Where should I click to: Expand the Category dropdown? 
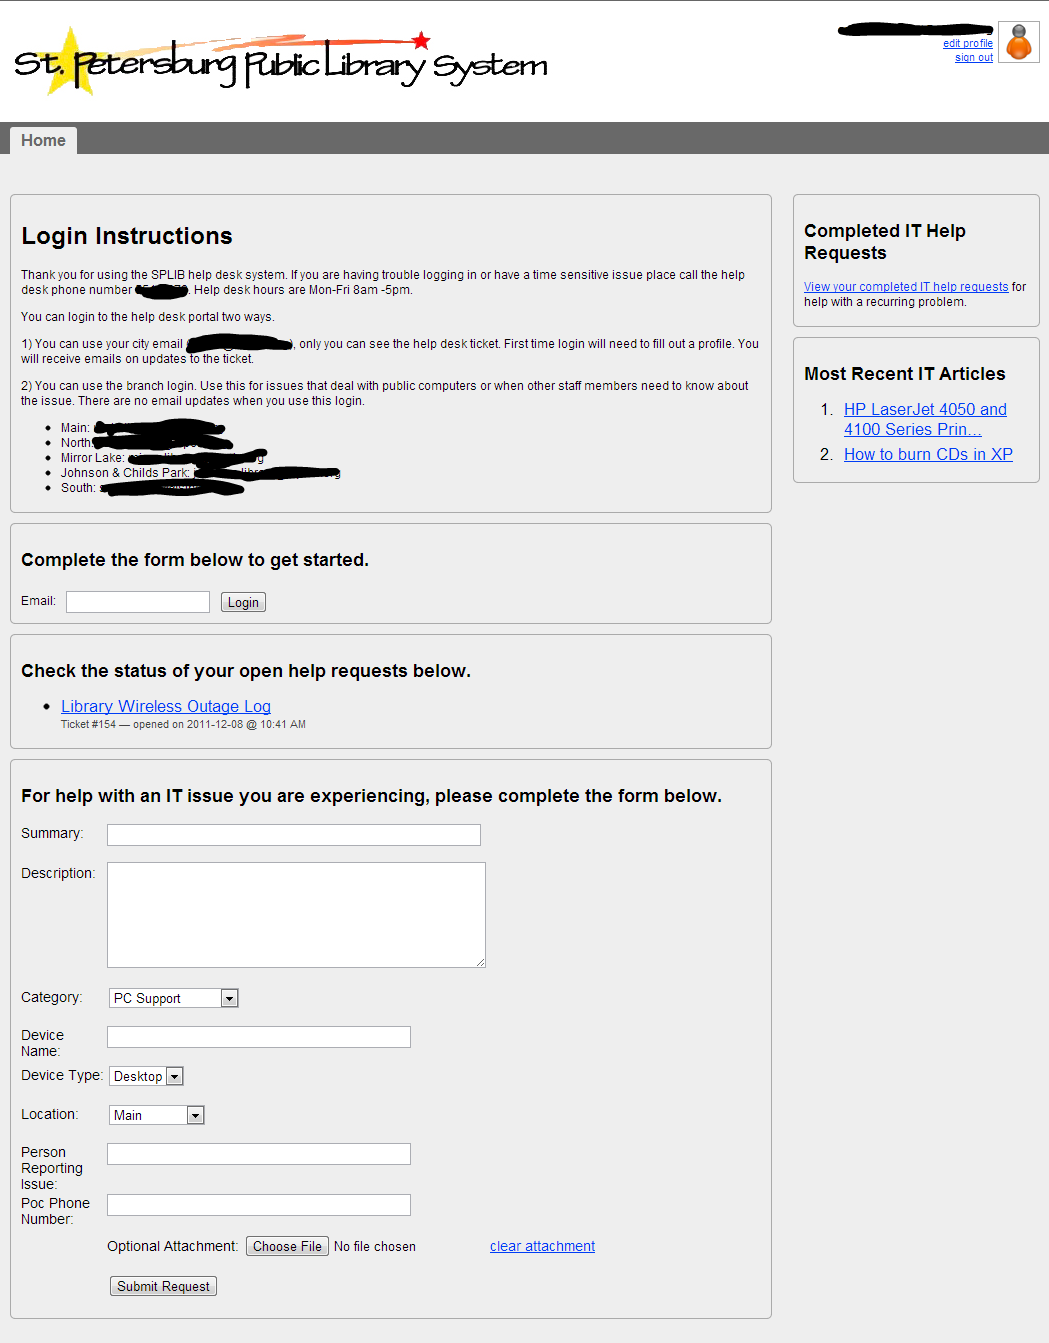click(174, 998)
